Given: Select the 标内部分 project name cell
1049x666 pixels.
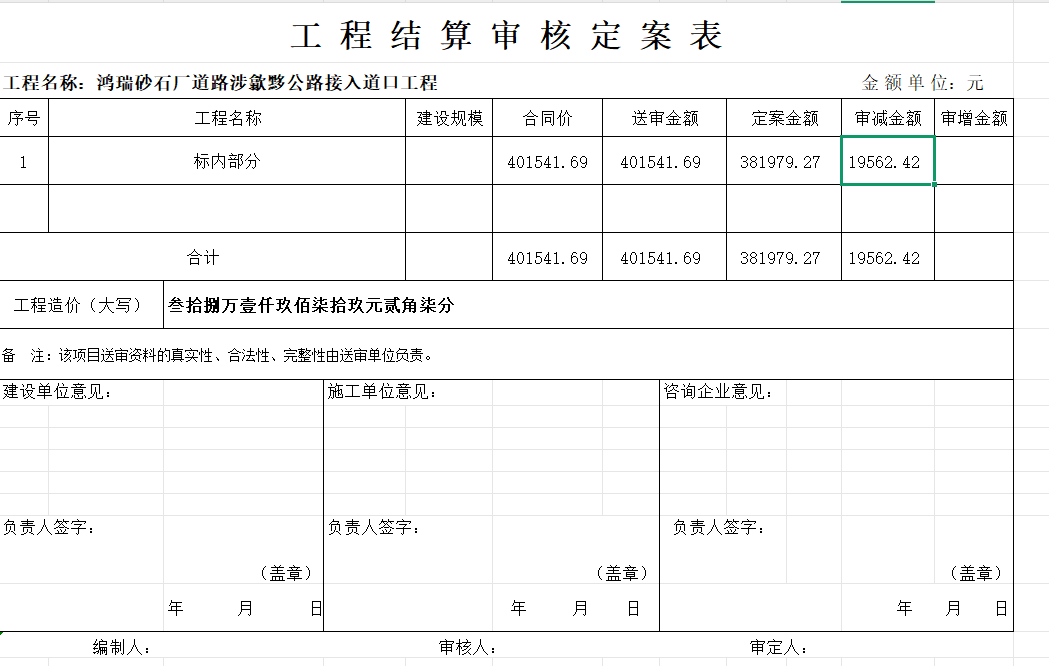Looking at the screenshot, I should coord(226,161).
